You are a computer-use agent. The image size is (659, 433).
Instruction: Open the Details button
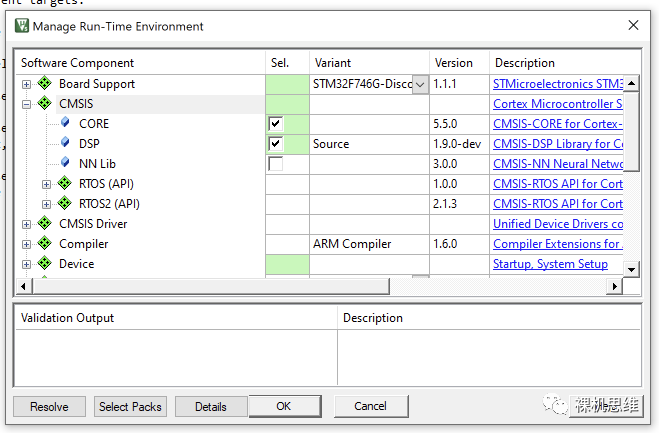coord(211,407)
